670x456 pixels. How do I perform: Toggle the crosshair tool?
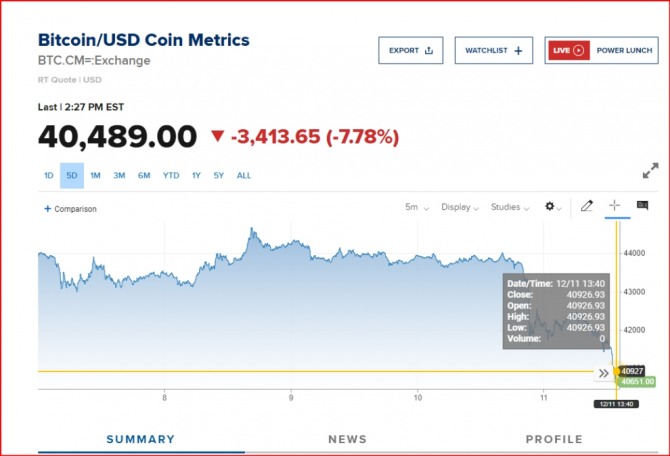615,206
